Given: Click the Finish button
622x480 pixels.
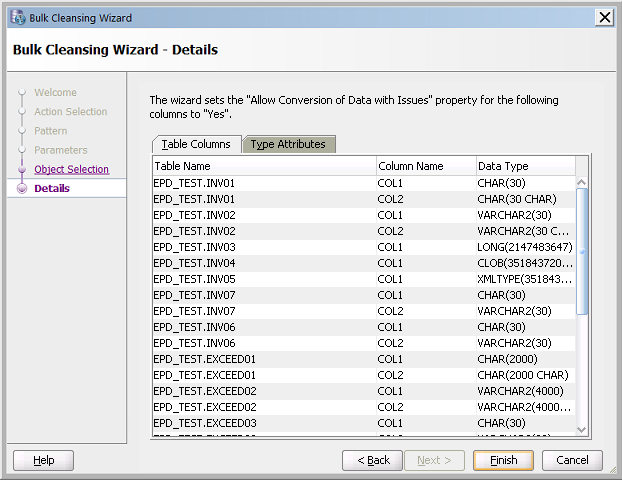Looking at the screenshot, I should [503, 460].
